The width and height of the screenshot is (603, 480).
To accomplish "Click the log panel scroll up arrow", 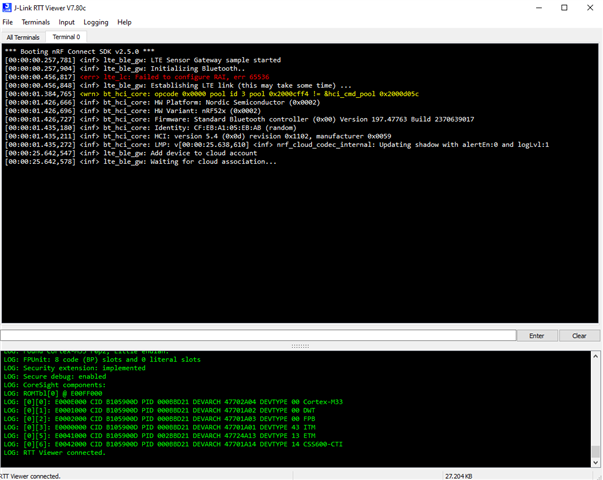I will 595,357.
